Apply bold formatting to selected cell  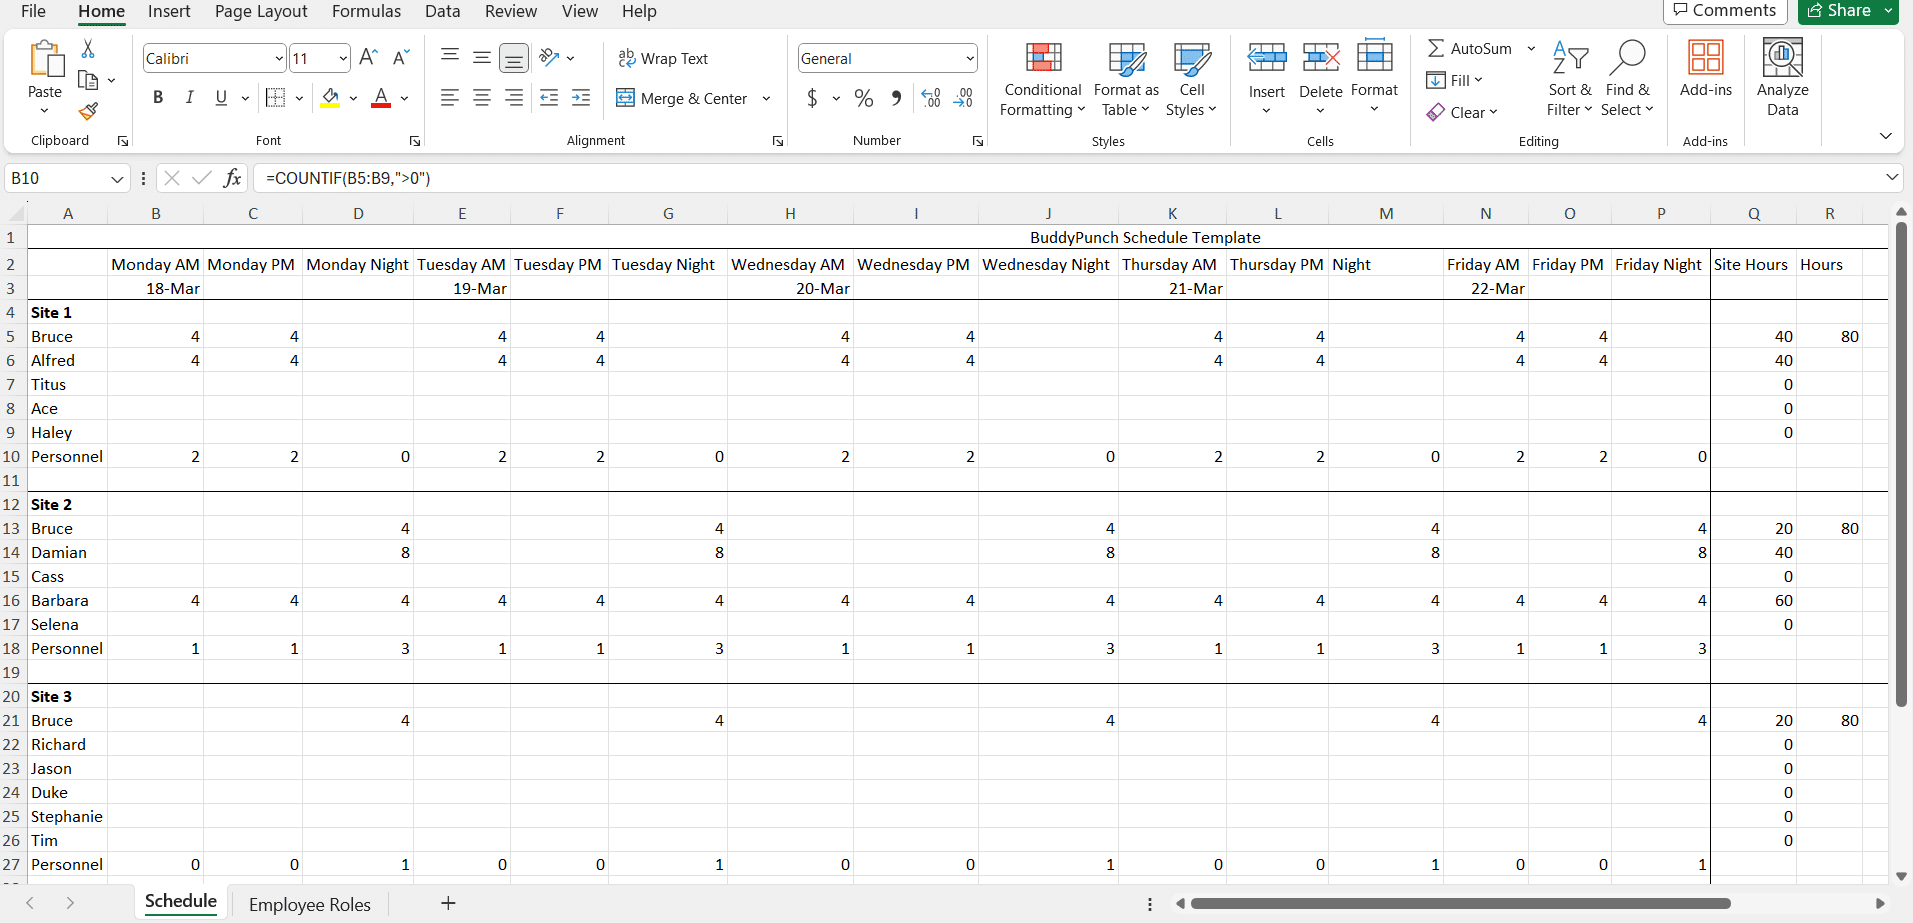pos(157,97)
